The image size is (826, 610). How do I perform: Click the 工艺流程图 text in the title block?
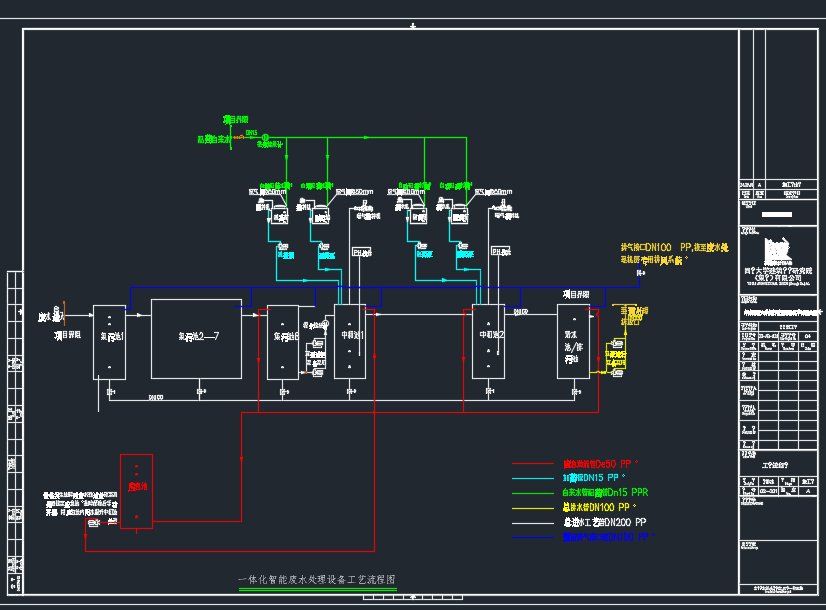pyautogui.click(x=775, y=466)
